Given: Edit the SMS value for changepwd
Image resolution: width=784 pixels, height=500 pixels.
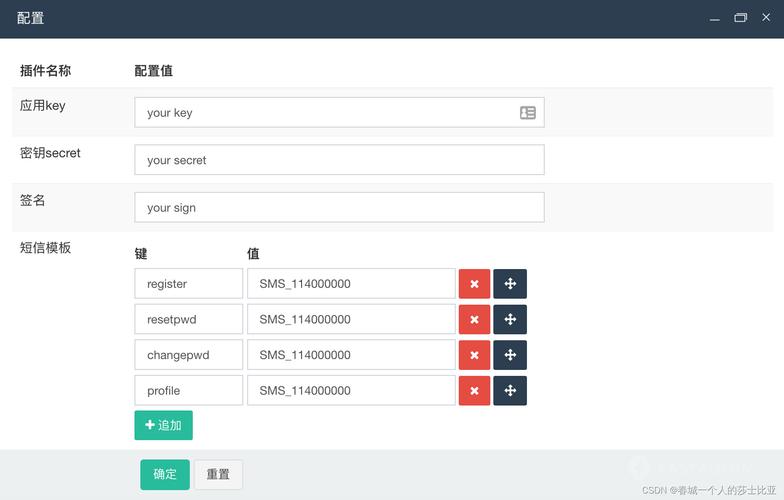Looking at the screenshot, I should click(x=351, y=355).
